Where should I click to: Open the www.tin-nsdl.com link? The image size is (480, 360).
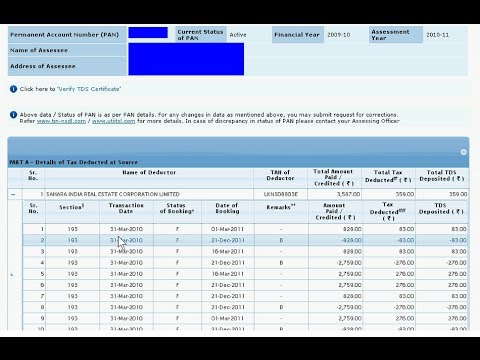click(61, 121)
